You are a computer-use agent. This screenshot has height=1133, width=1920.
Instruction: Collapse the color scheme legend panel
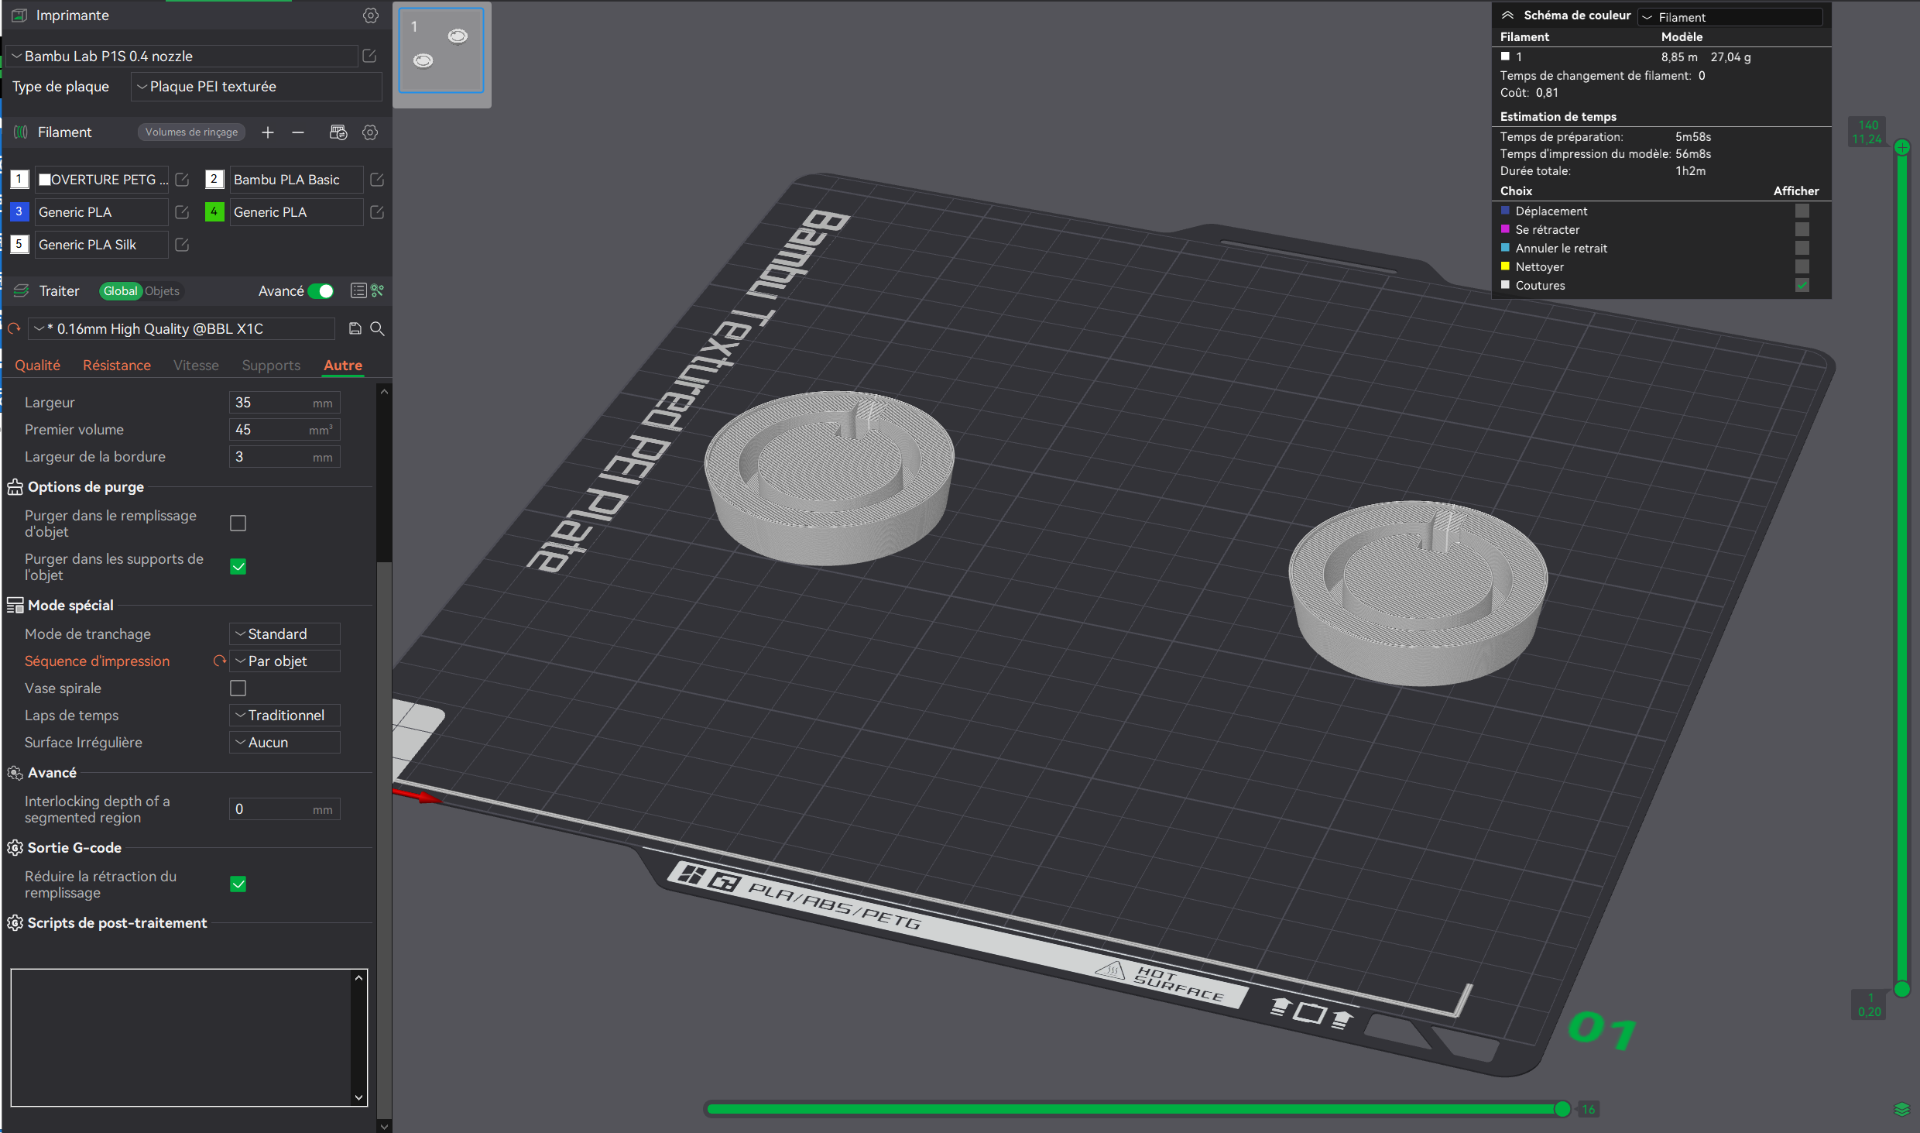[x=1508, y=16]
